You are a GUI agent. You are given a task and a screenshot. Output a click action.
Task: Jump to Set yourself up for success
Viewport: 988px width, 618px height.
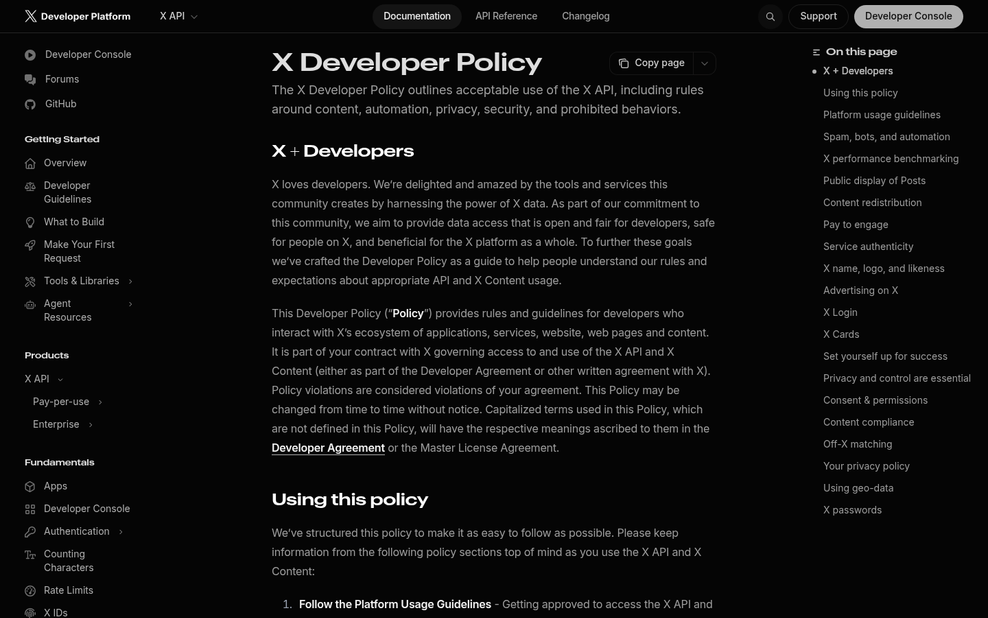885,357
